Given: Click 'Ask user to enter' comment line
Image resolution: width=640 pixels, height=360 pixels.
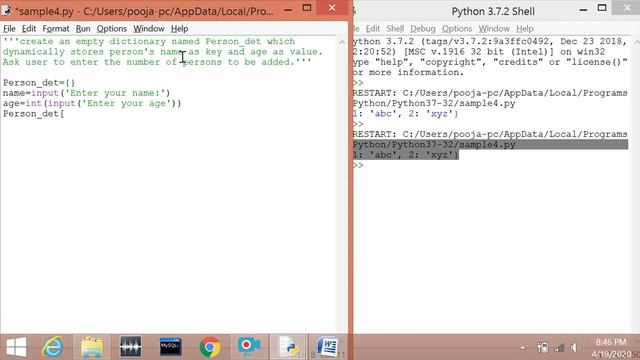Looking at the screenshot, I should [157, 62].
